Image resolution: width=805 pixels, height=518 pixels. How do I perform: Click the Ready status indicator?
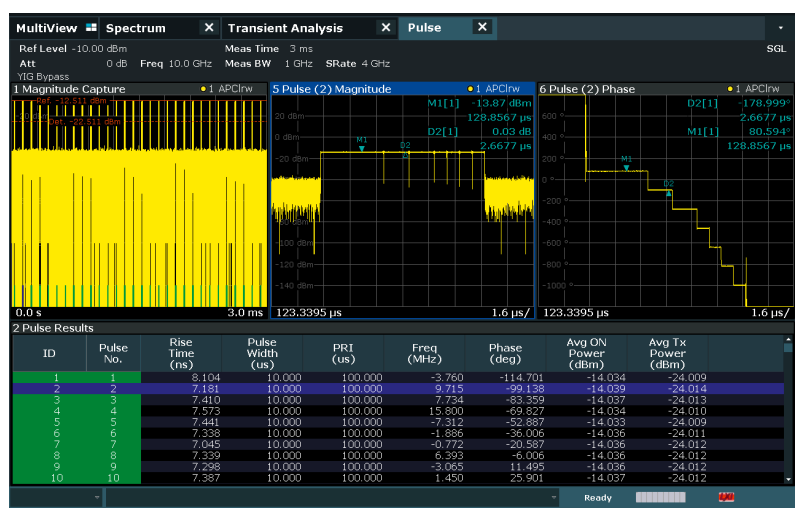(598, 497)
